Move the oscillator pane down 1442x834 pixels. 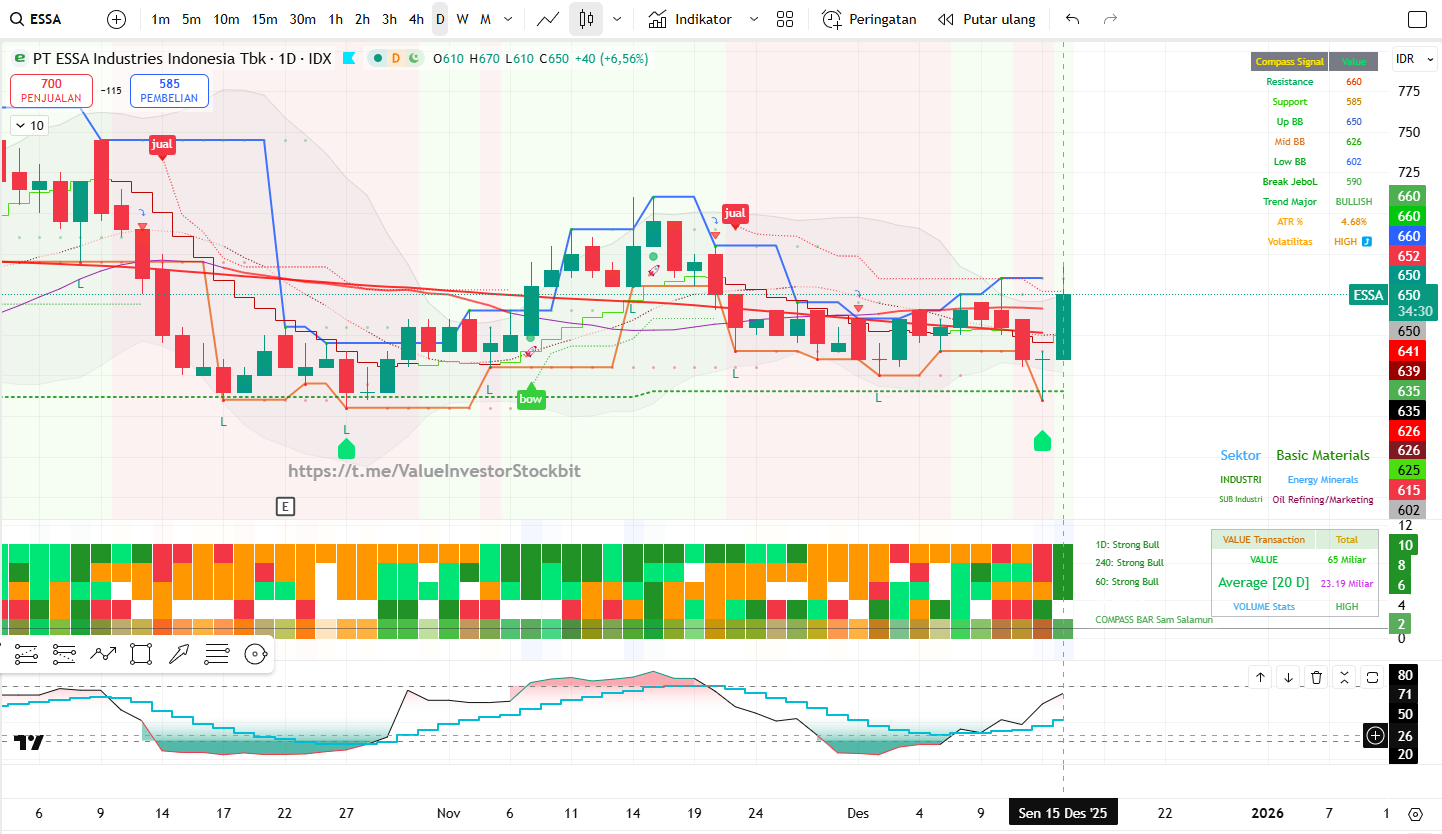(x=1289, y=677)
